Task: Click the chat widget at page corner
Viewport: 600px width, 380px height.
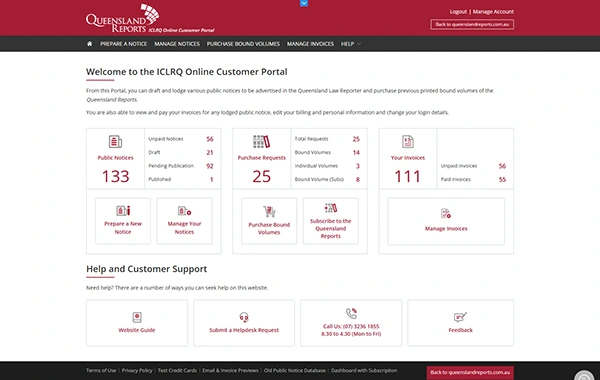Action: tap(584, 376)
